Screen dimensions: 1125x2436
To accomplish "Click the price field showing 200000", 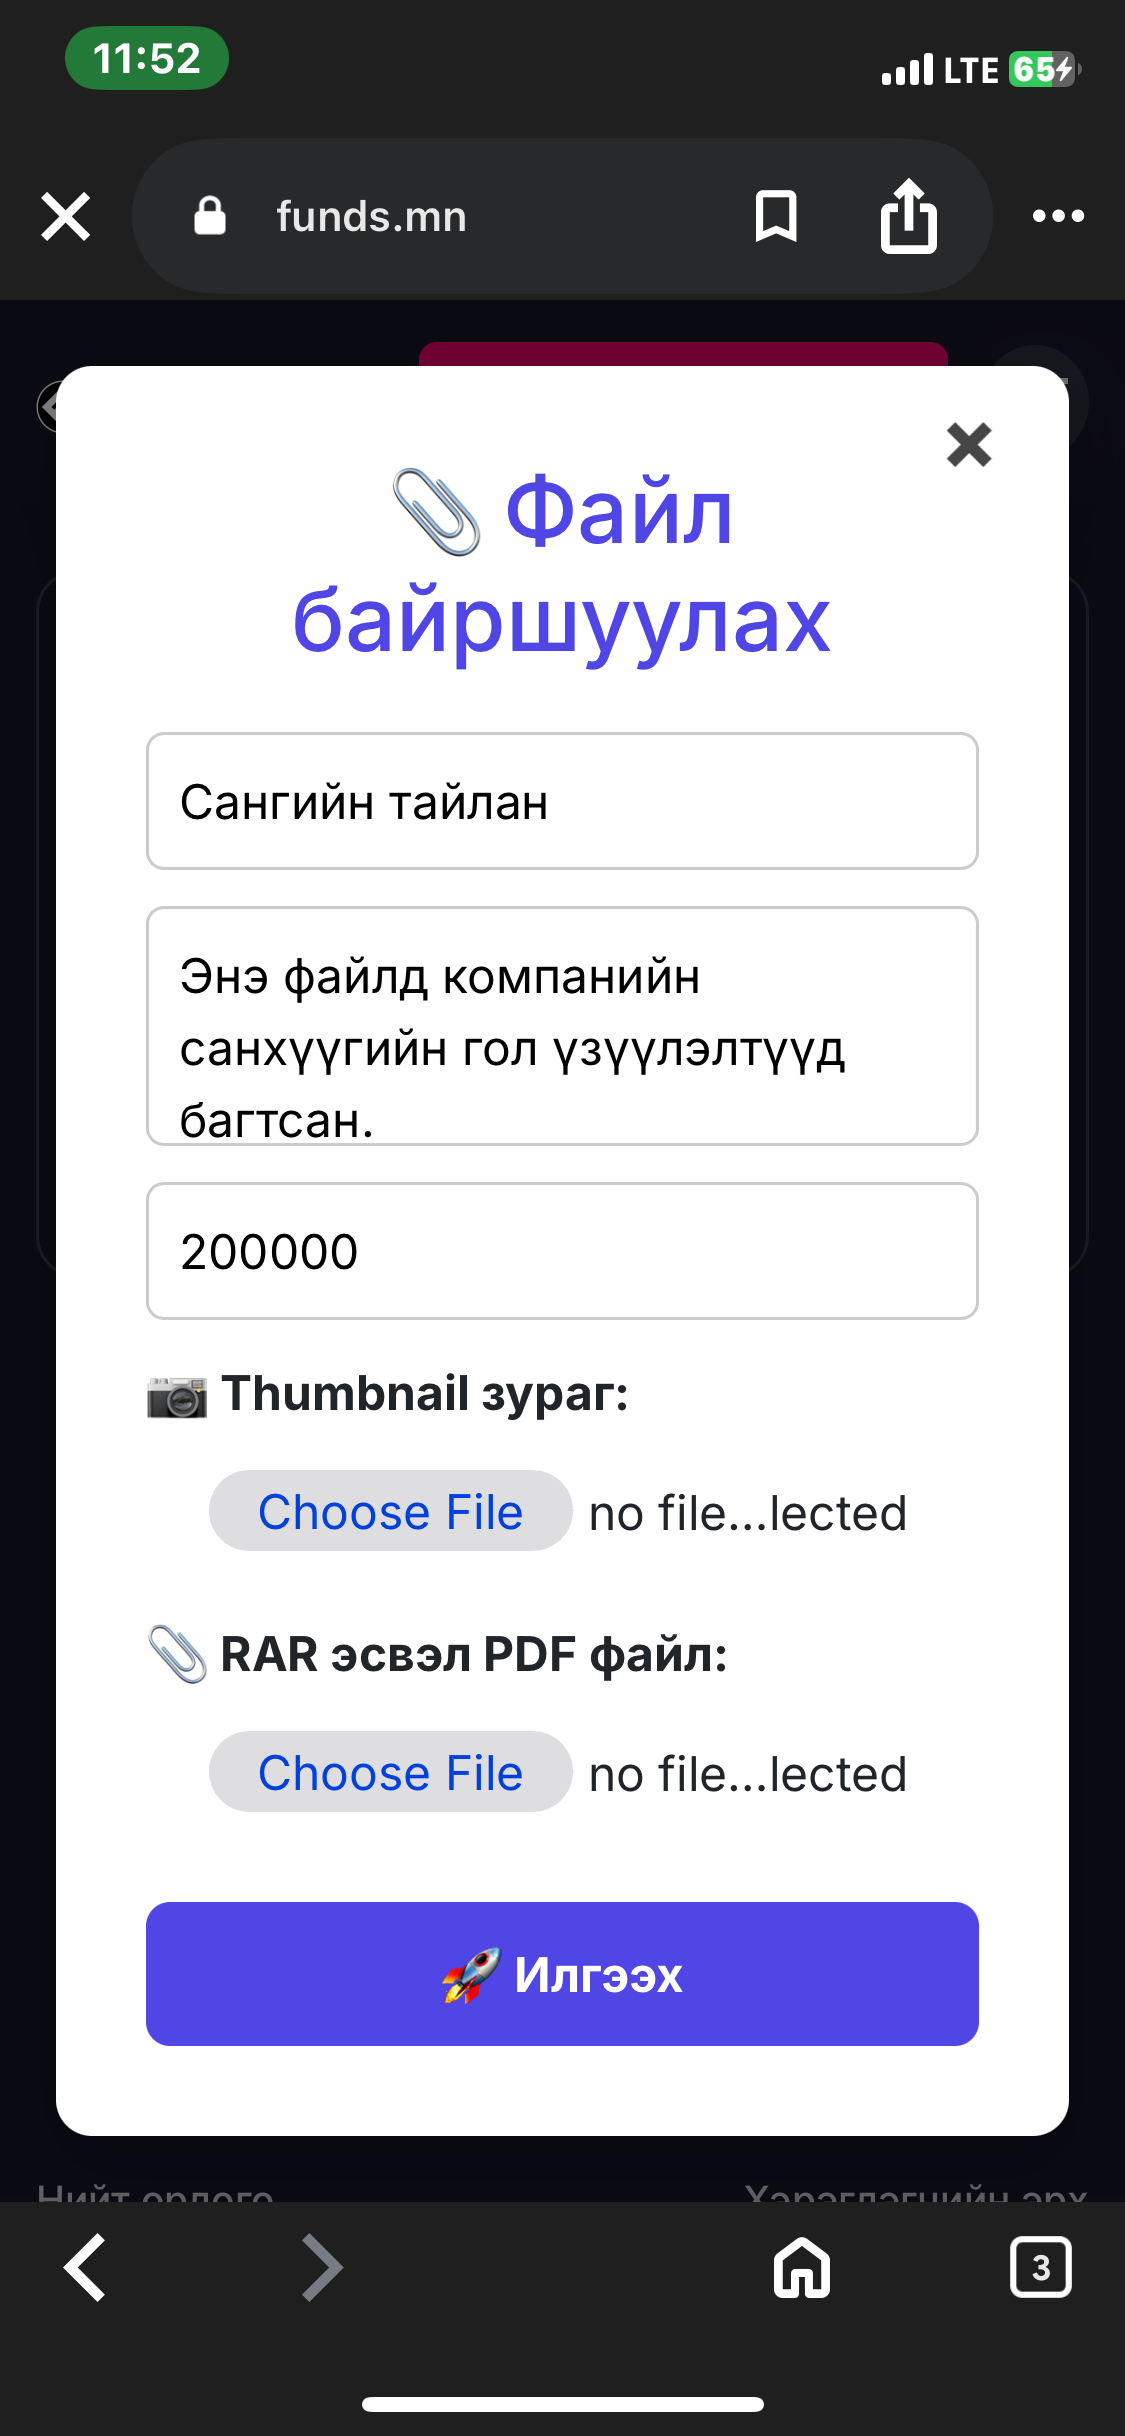I will tap(562, 1251).
